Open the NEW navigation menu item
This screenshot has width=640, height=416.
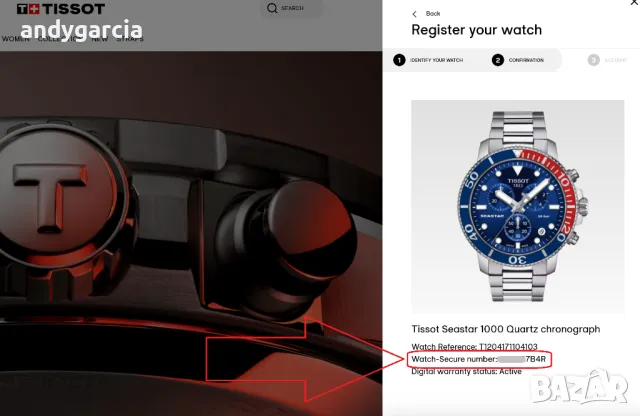[x=100, y=39]
